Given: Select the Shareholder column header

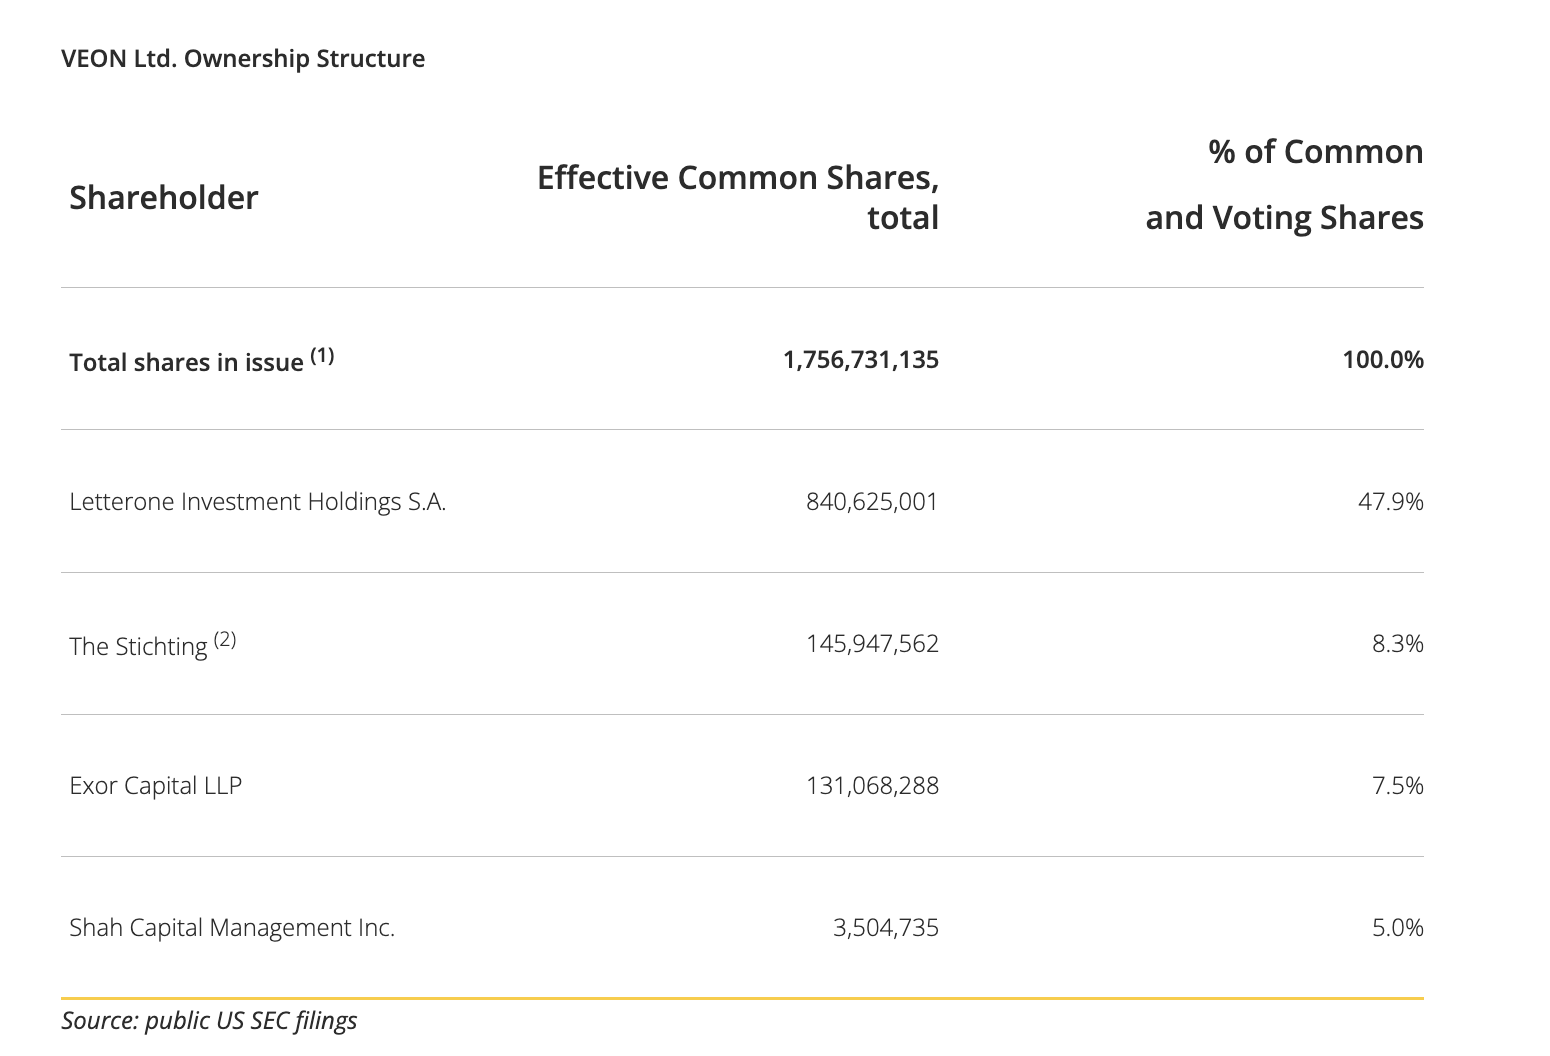Looking at the screenshot, I should [x=164, y=198].
